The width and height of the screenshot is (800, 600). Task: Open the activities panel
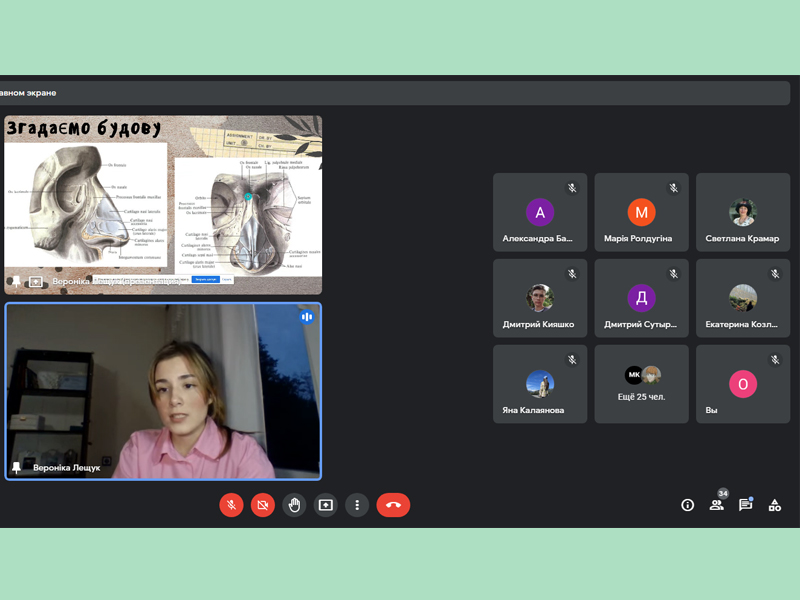[x=774, y=505]
